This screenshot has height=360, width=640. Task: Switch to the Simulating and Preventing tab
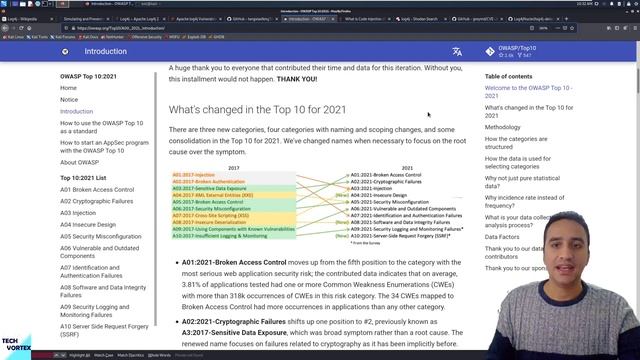pos(83,19)
